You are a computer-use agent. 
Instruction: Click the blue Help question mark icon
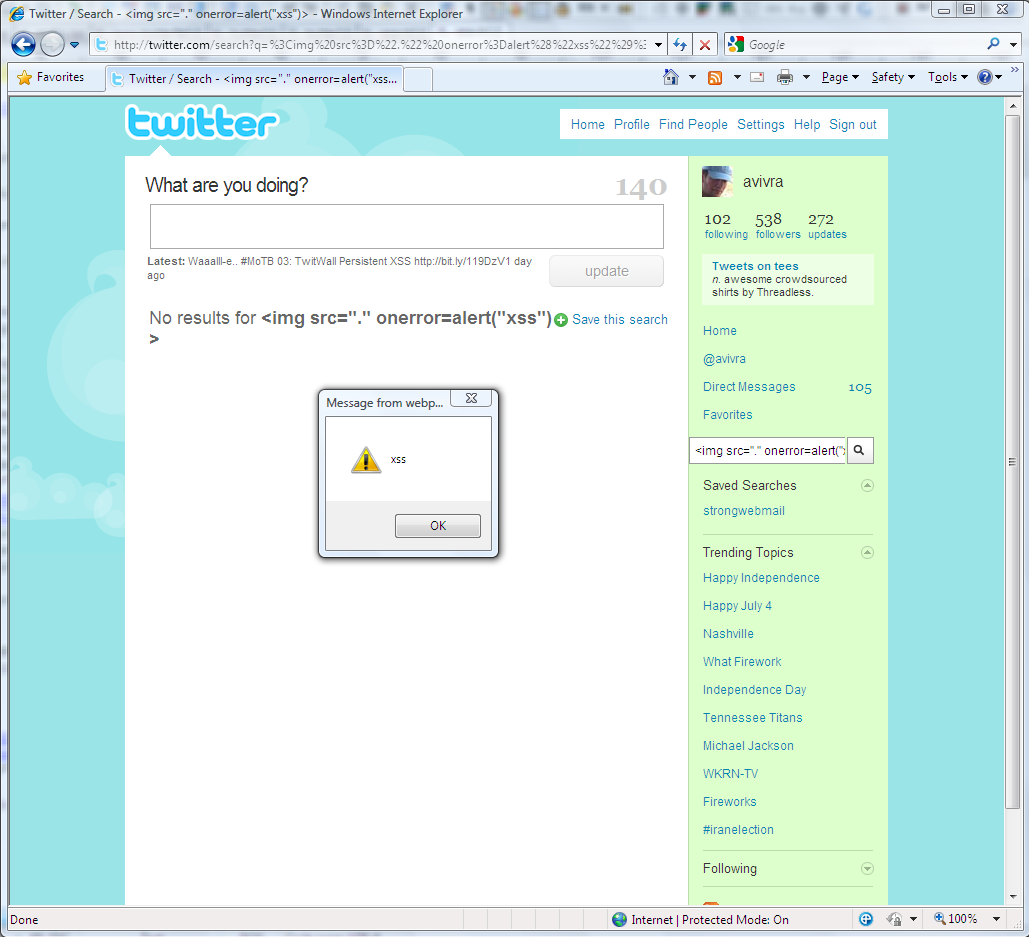(984, 77)
